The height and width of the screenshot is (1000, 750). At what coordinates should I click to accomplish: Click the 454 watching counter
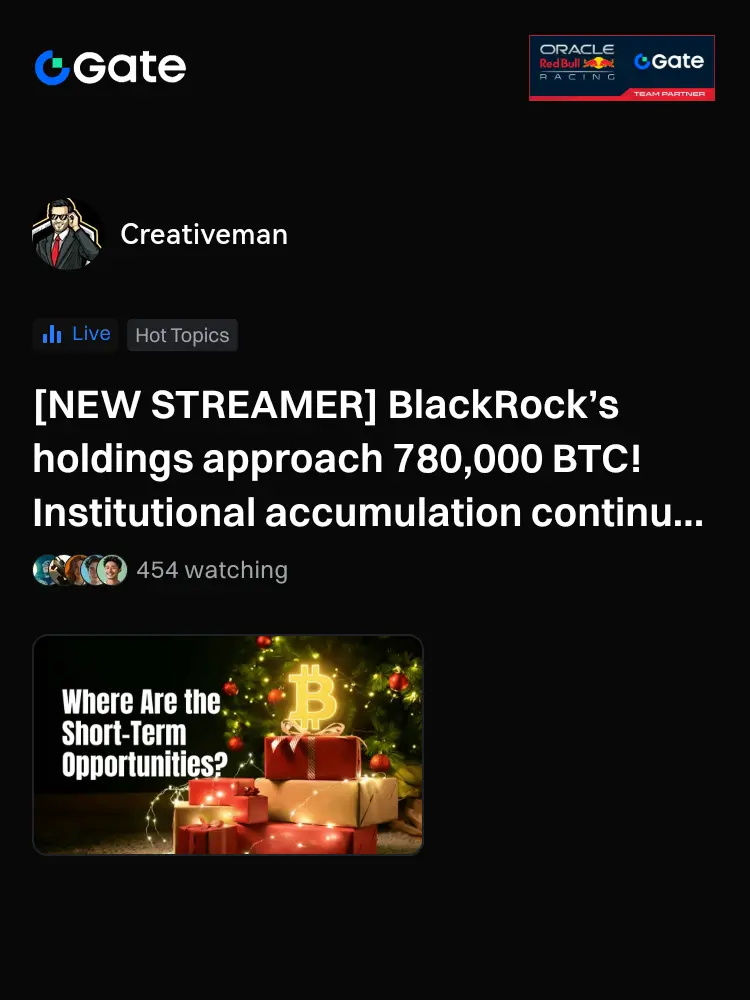[x=212, y=570]
